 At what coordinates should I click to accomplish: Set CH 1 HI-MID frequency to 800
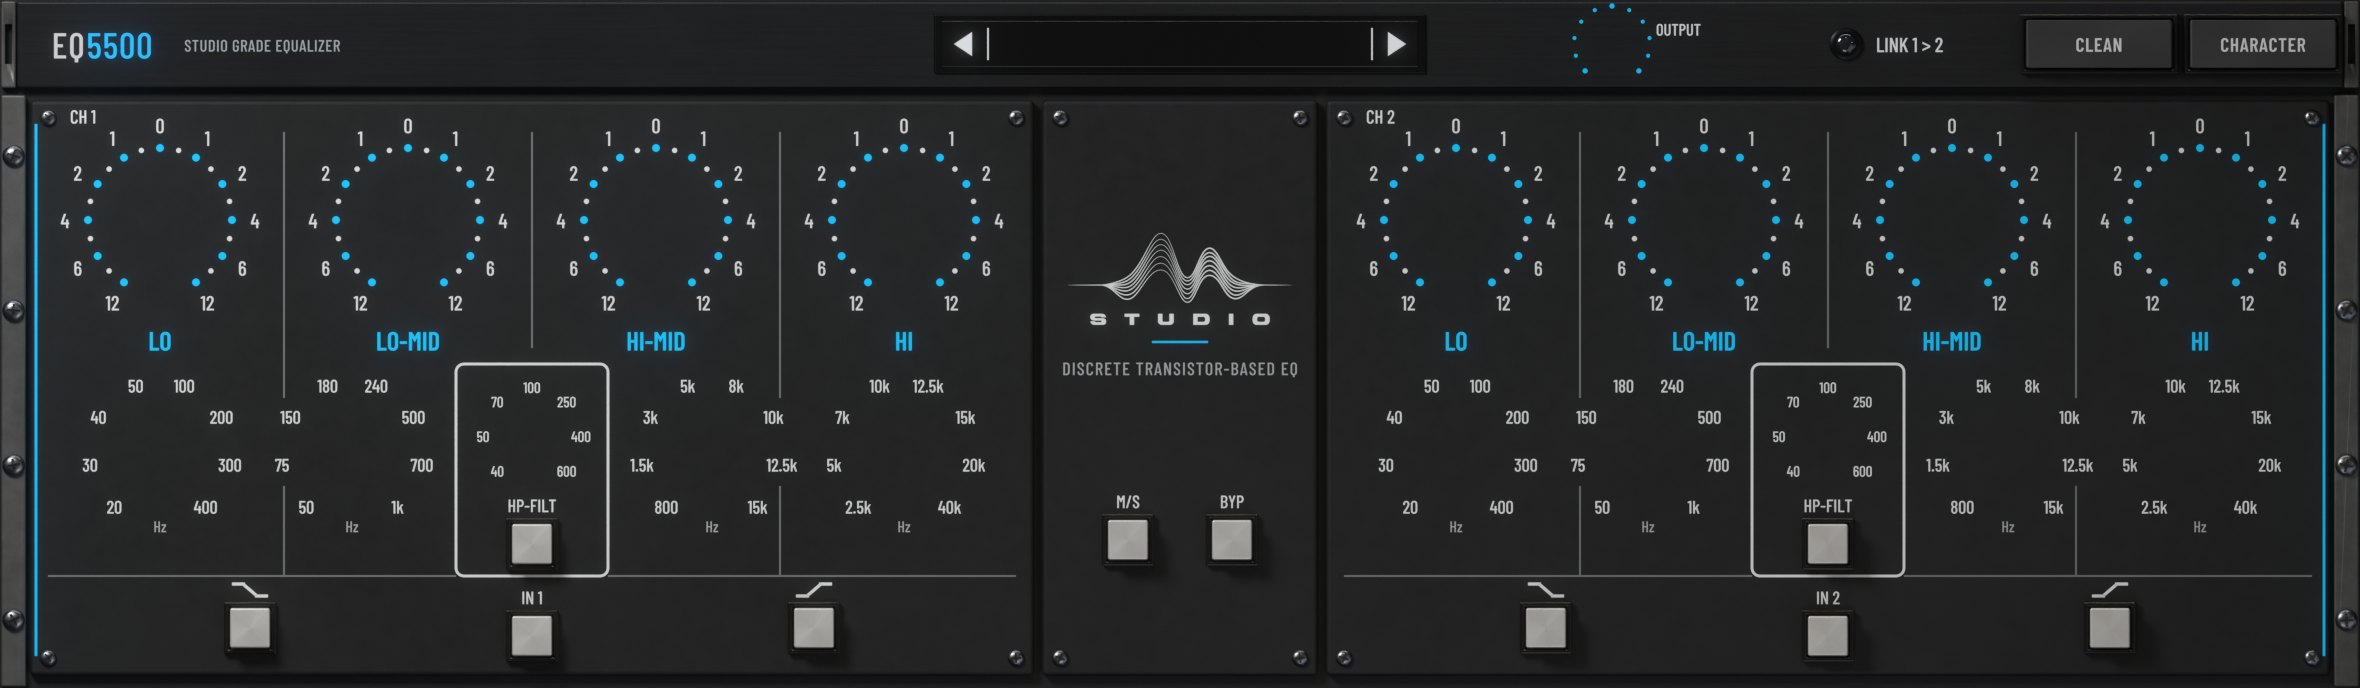coord(666,507)
